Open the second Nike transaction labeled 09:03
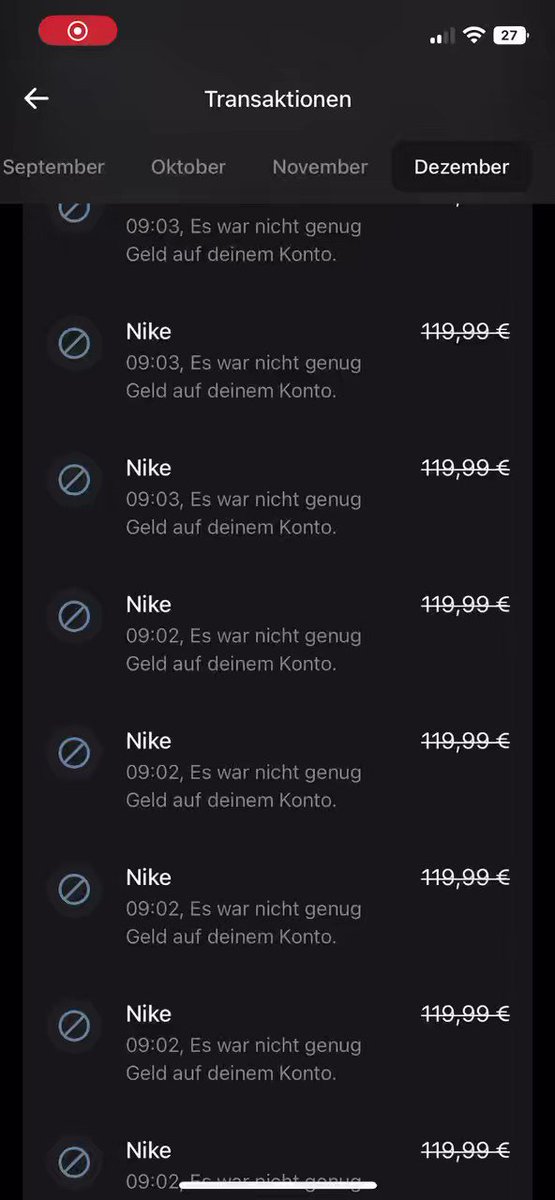 (278, 496)
